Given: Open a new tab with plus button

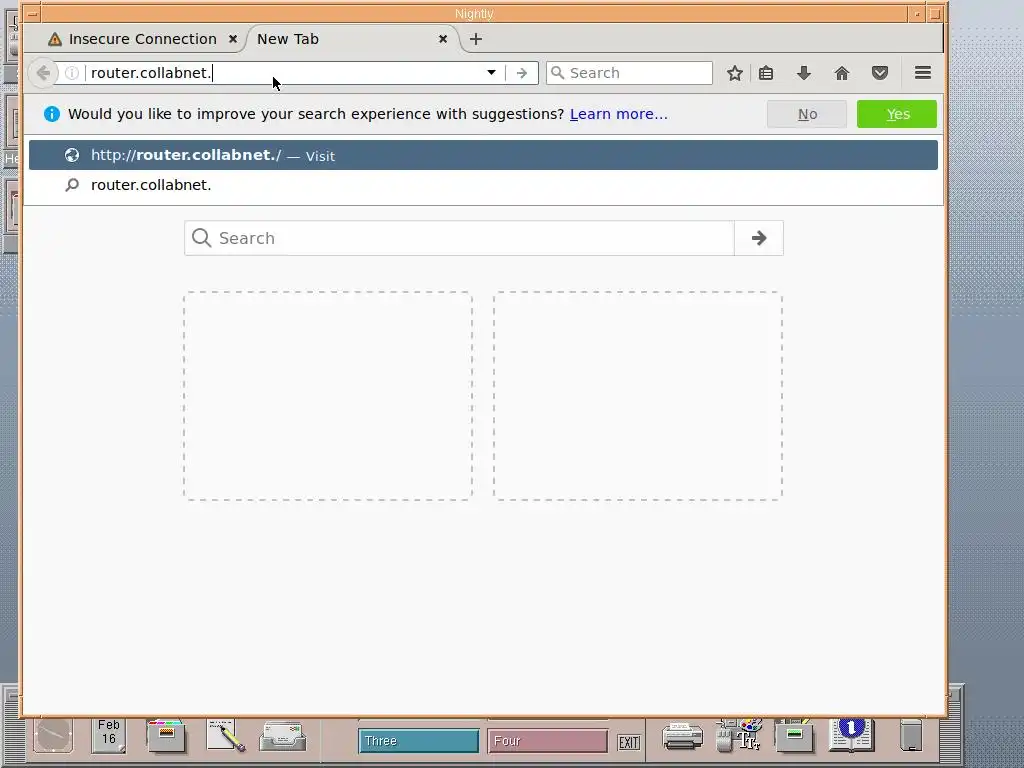Looking at the screenshot, I should click(476, 39).
